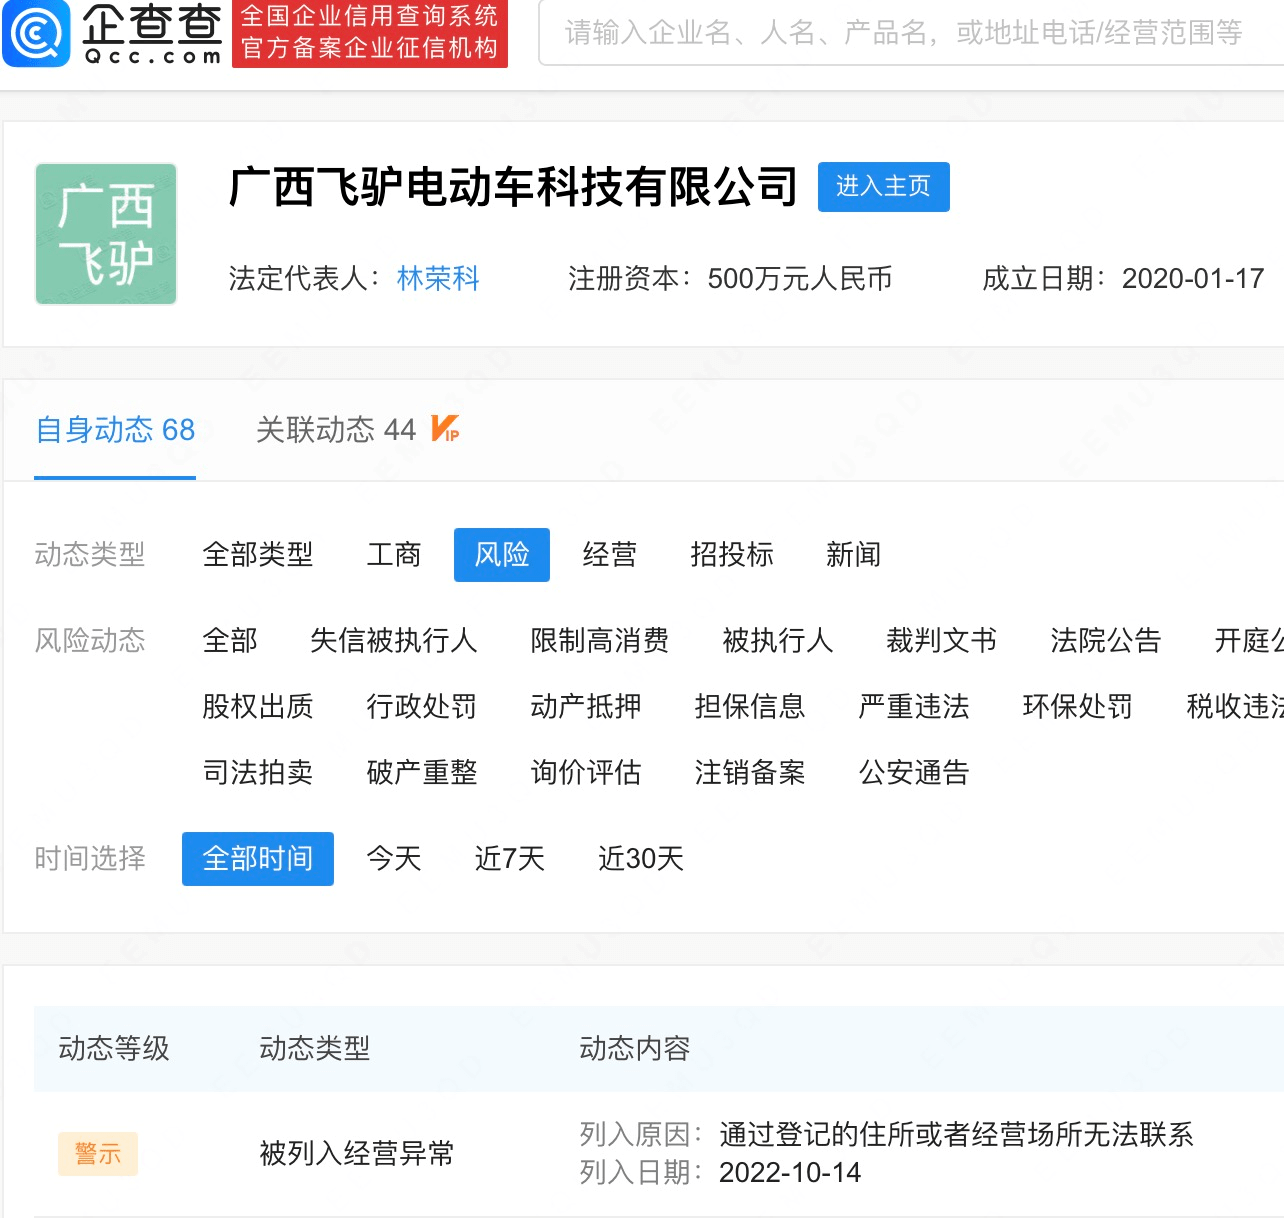Image resolution: width=1284 pixels, height=1218 pixels.
Task: Select the 全部类型 filter
Action: tap(258, 554)
